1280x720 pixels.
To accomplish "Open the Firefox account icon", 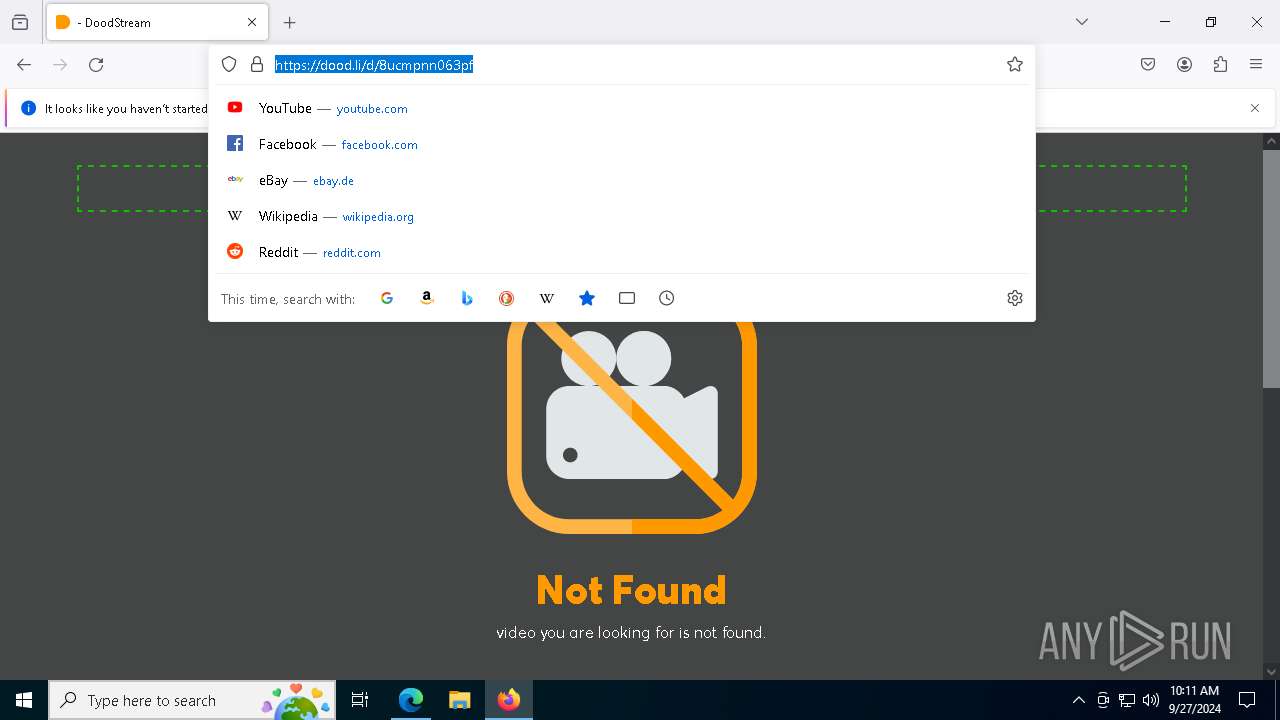I will tap(1184, 65).
